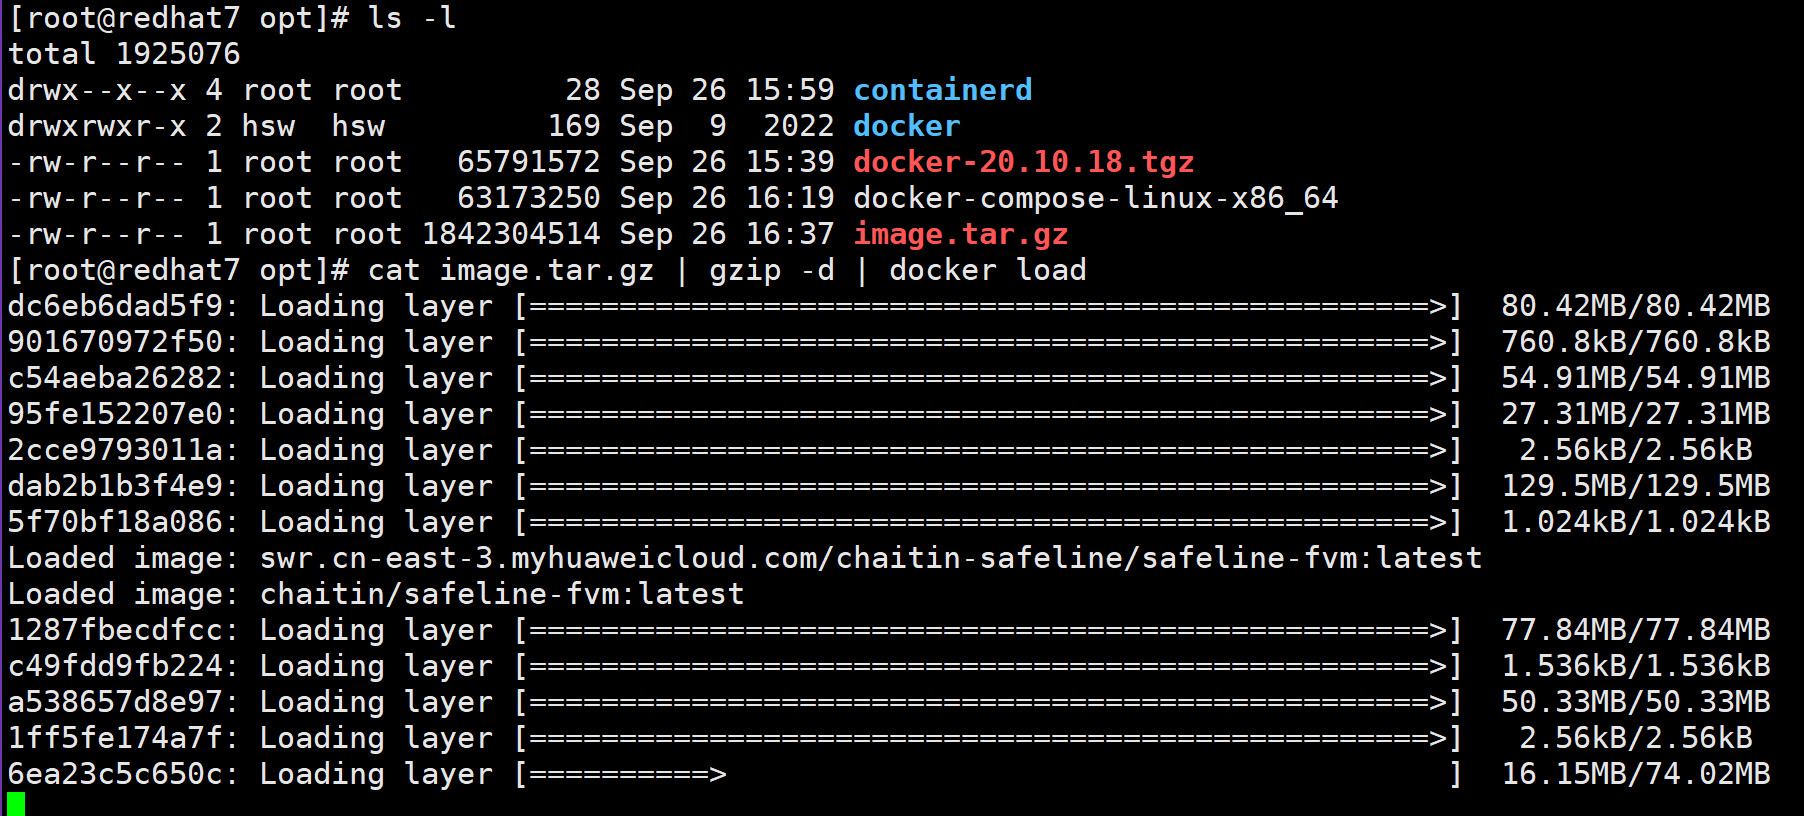Click the "docker load" command text
The image size is (1804, 816).
click(987, 270)
